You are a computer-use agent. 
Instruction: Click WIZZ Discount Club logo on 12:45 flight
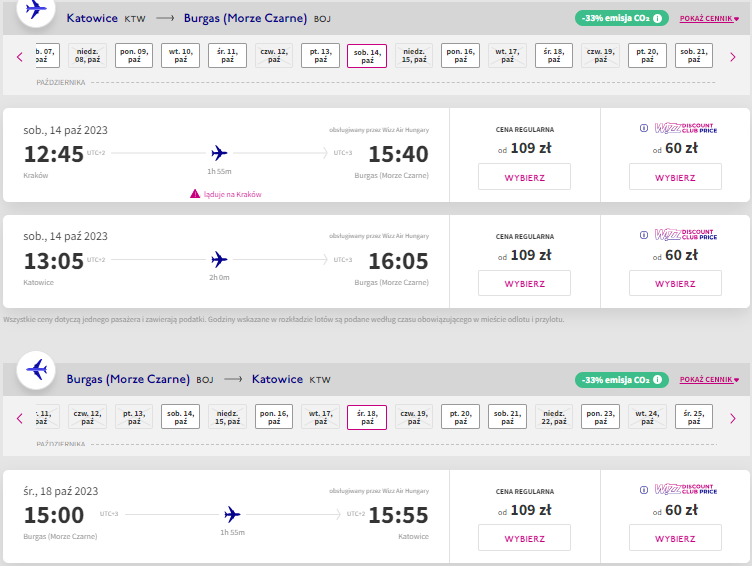pyautogui.click(x=686, y=128)
